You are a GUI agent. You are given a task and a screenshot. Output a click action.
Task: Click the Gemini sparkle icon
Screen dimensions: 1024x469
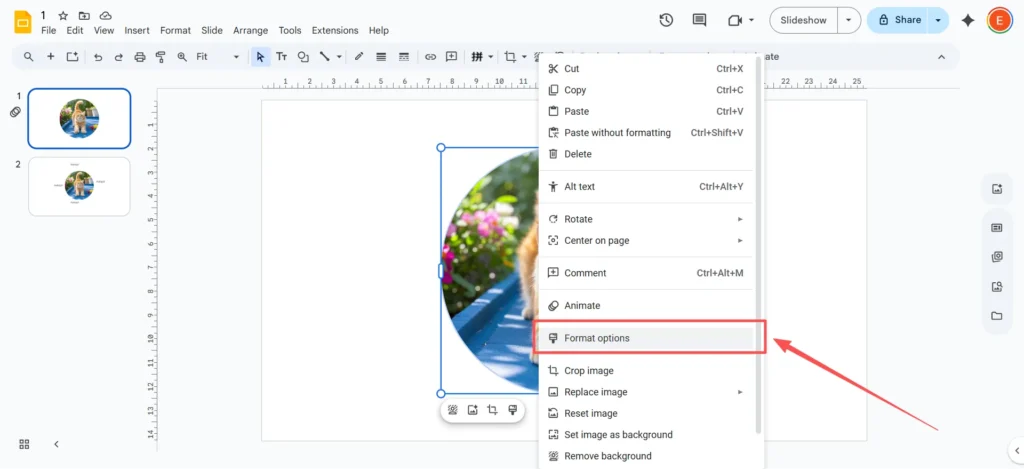(968, 21)
